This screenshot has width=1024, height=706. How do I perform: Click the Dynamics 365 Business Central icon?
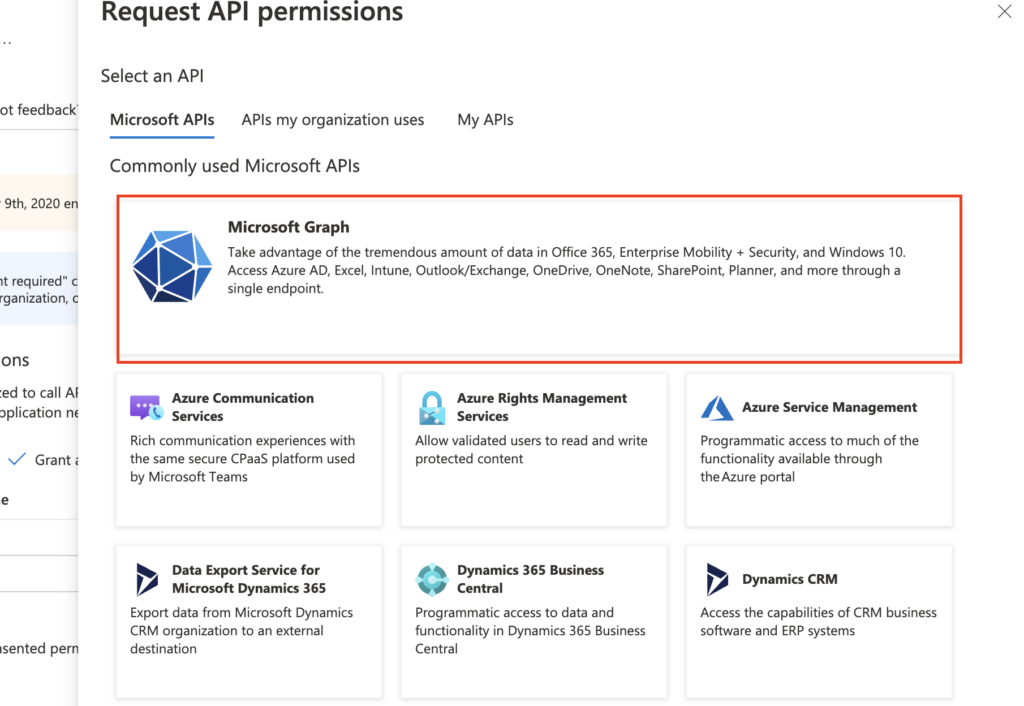tap(432, 579)
